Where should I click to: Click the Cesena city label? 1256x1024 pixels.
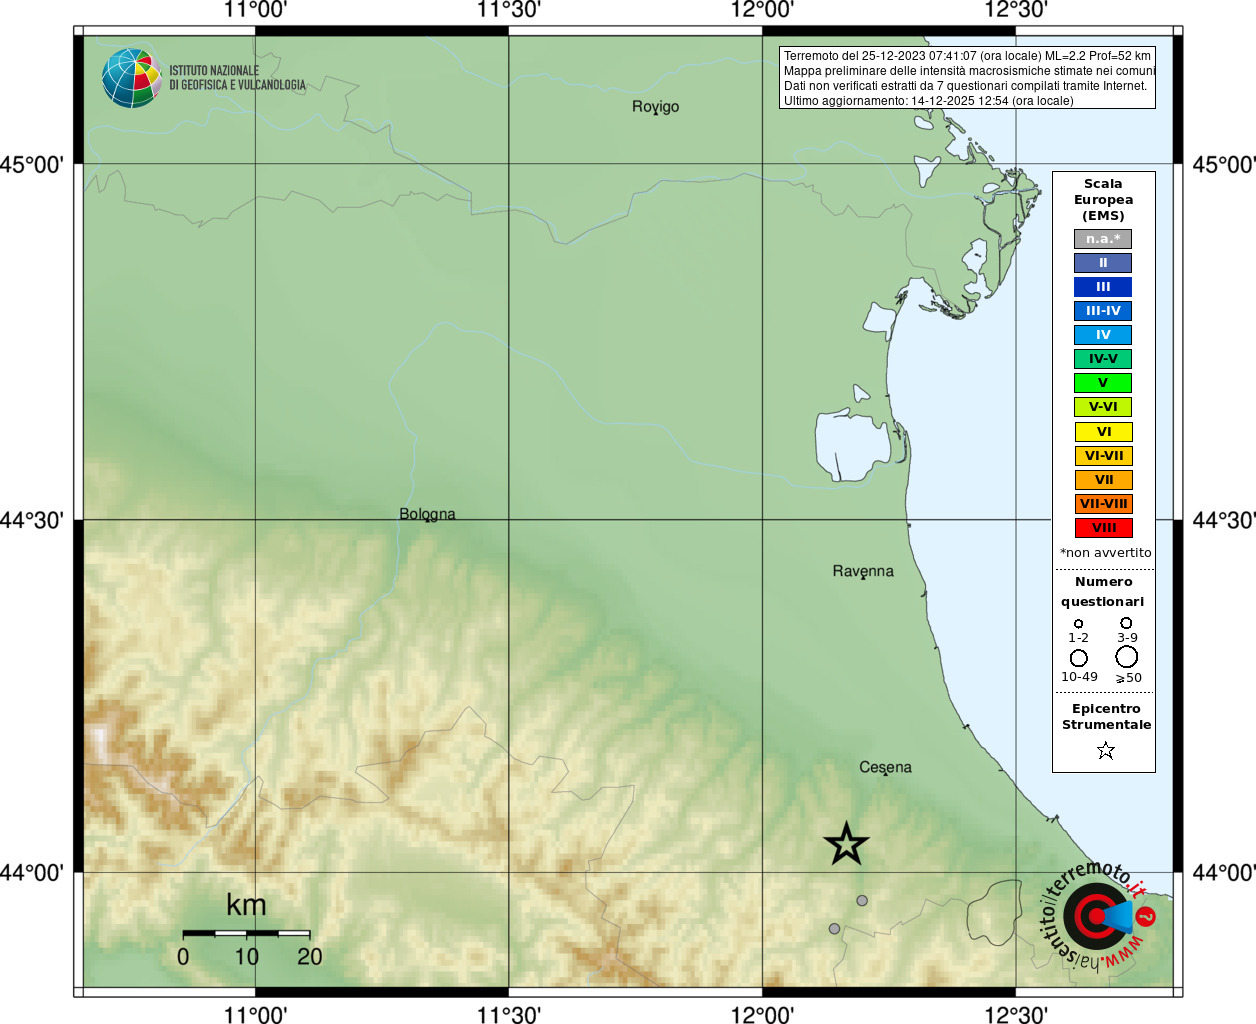click(x=885, y=767)
